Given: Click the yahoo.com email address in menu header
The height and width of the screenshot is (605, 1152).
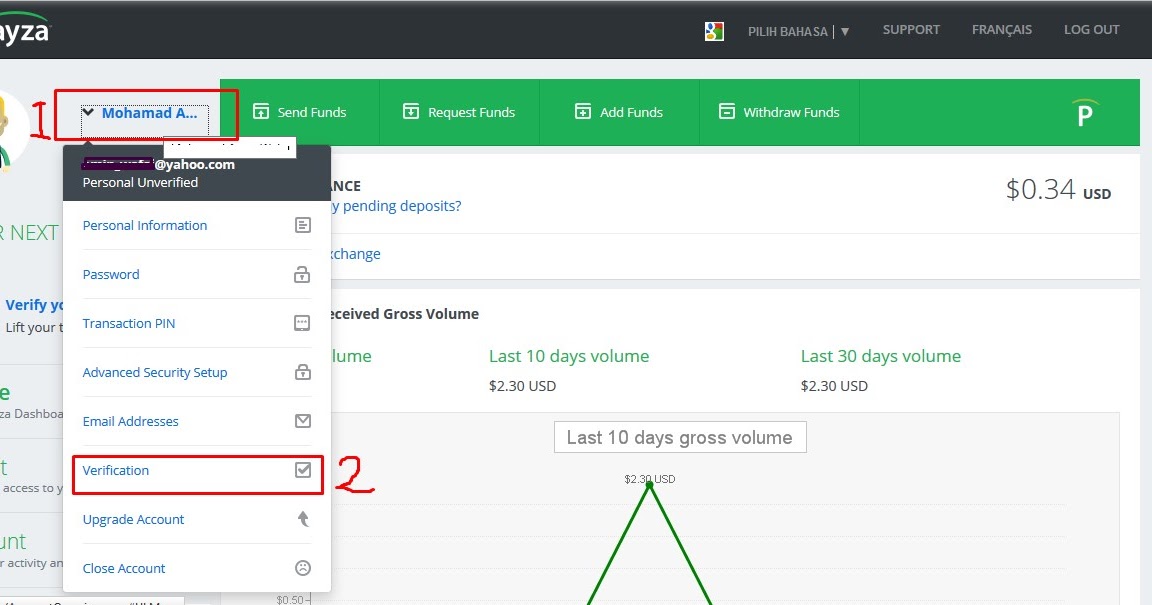Looking at the screenshot, I should [x=159, y=165].
